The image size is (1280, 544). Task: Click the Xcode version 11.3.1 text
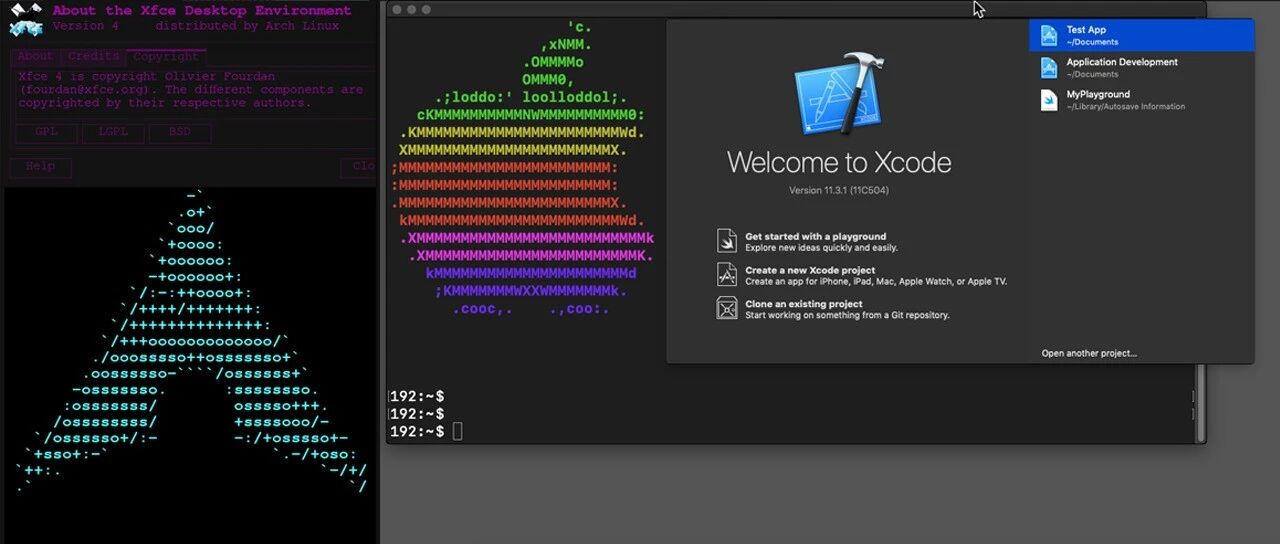(839, 190)
